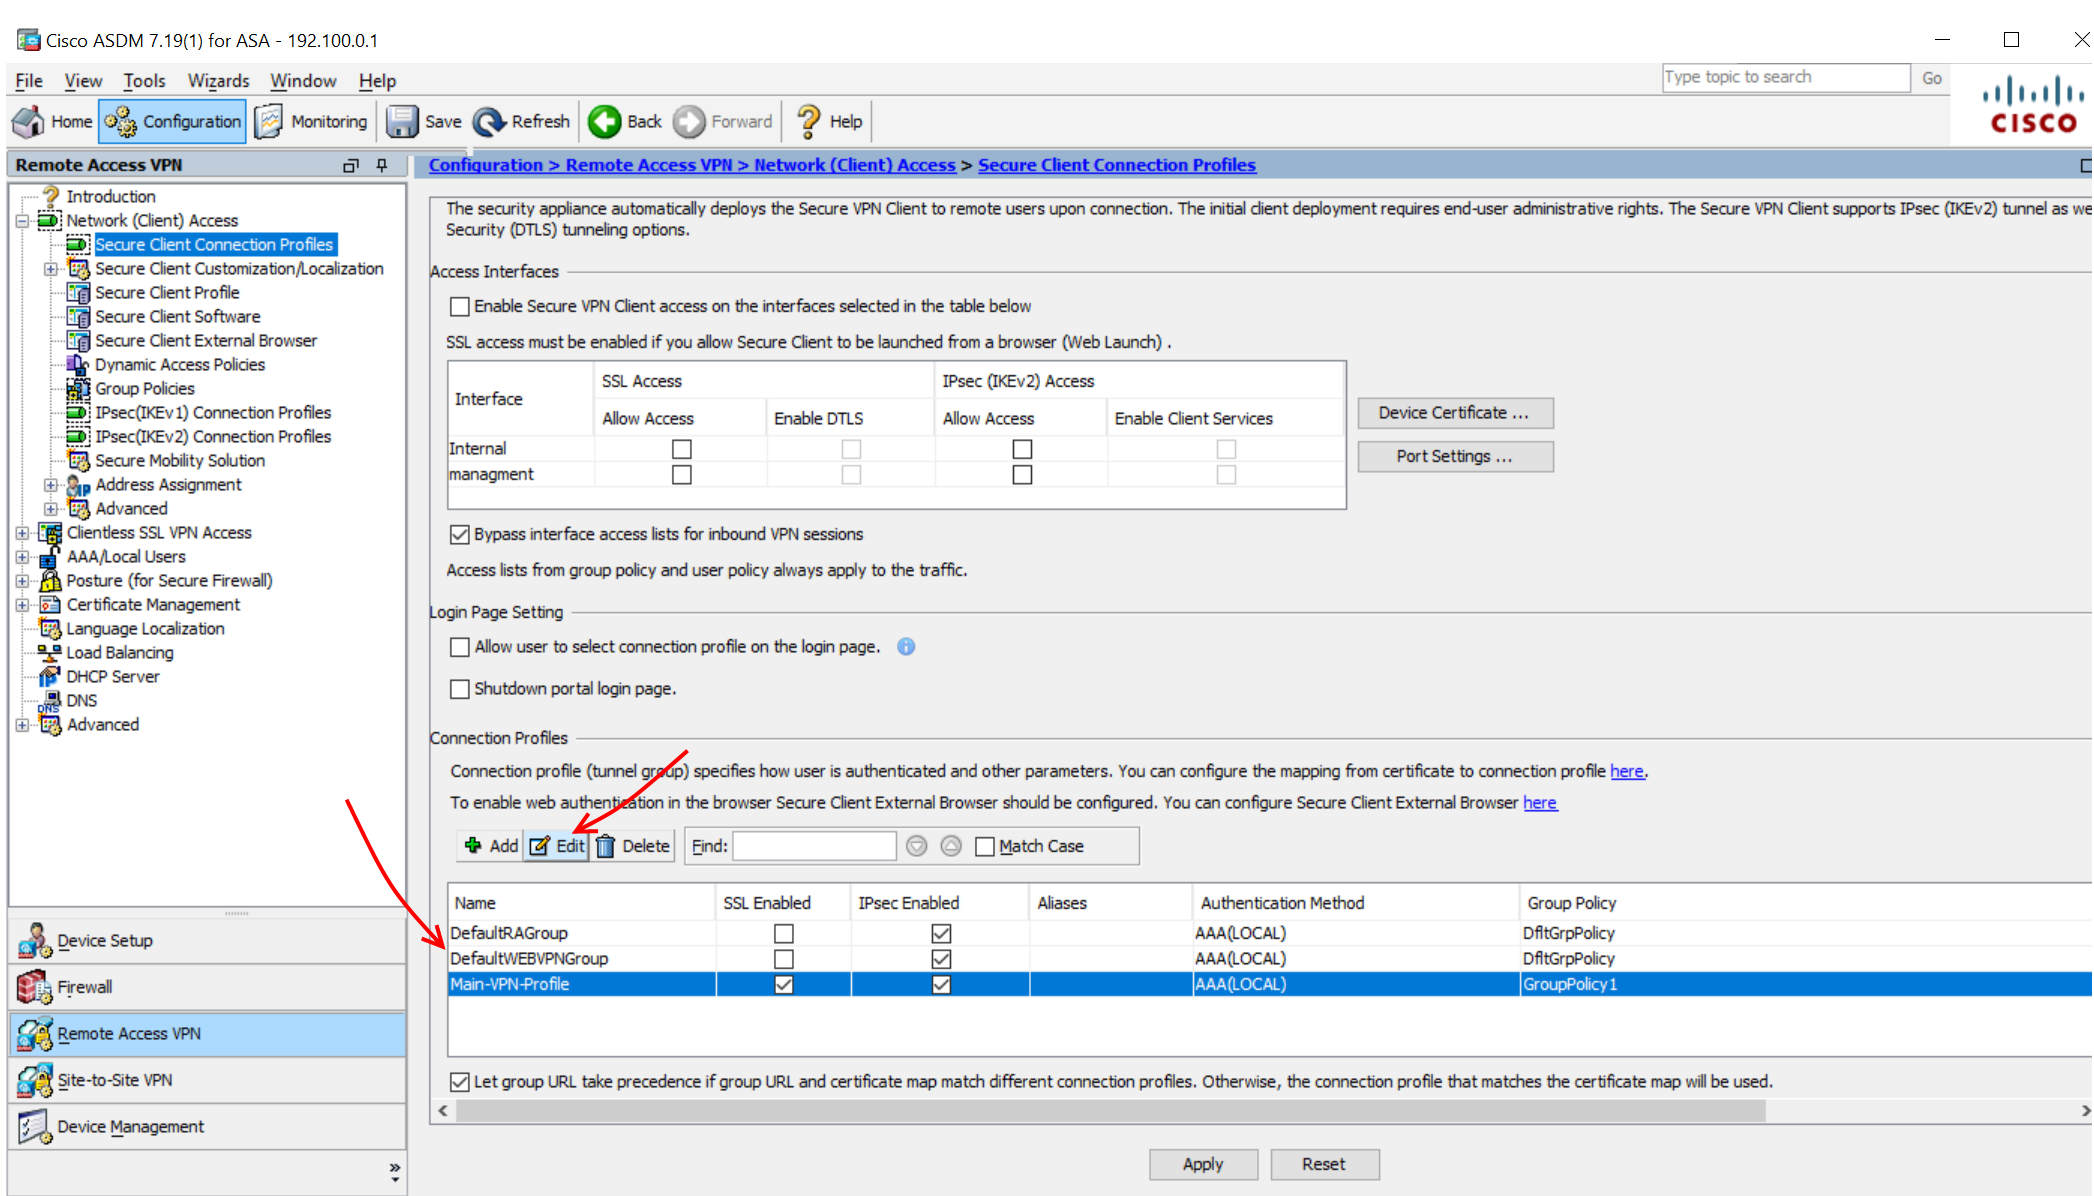Click the horizontal scrollbar at bottom
This screenshot has height=1196, width=2094.
(x=1110, y=1111)
